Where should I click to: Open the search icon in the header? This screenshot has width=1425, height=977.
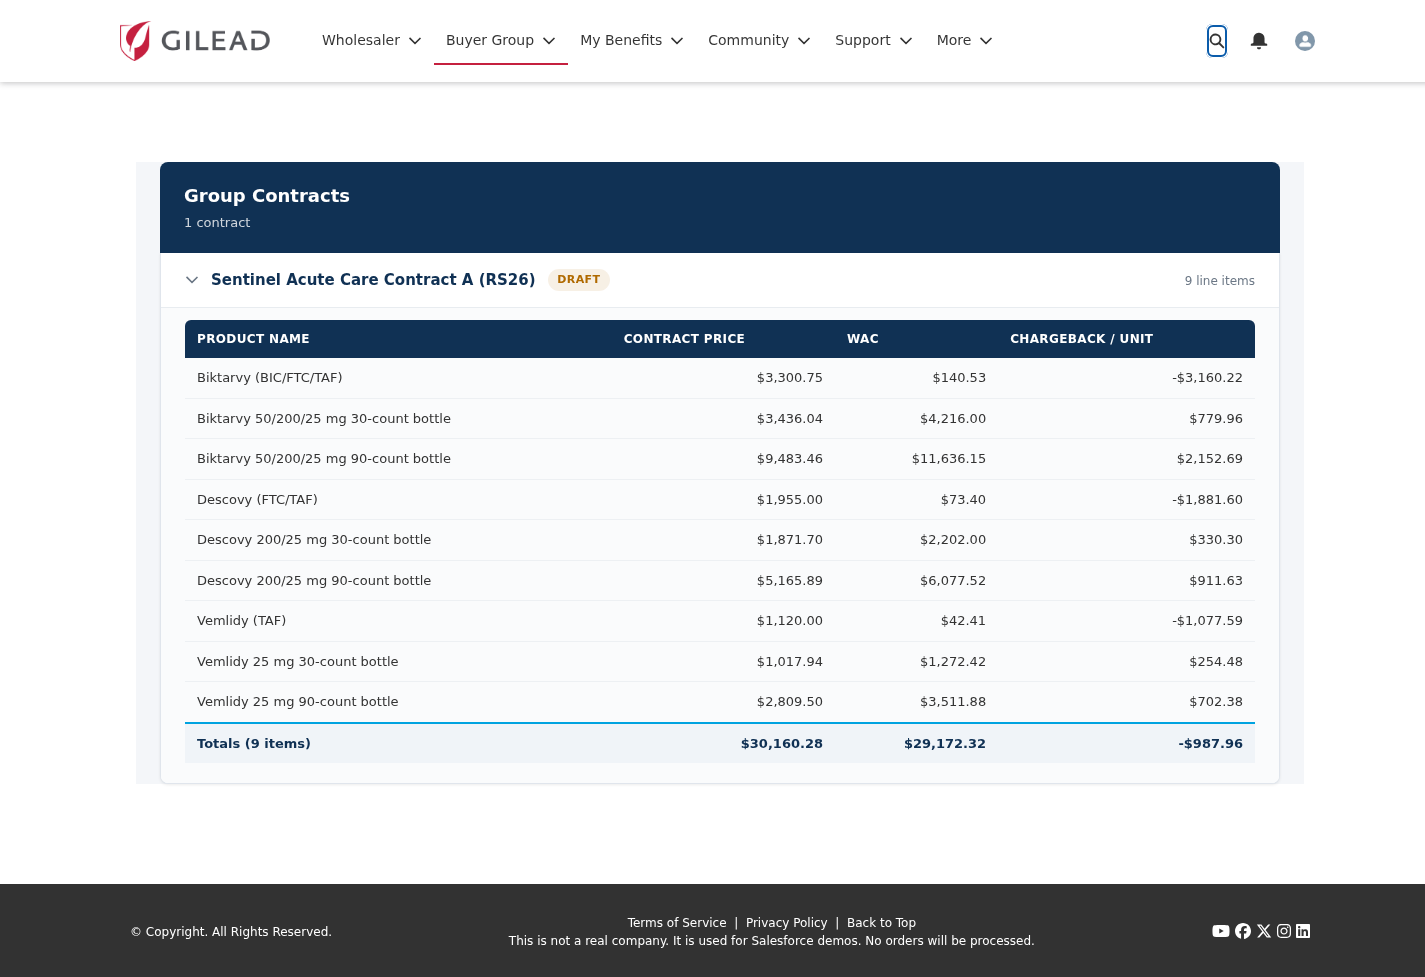(1217, 41)
